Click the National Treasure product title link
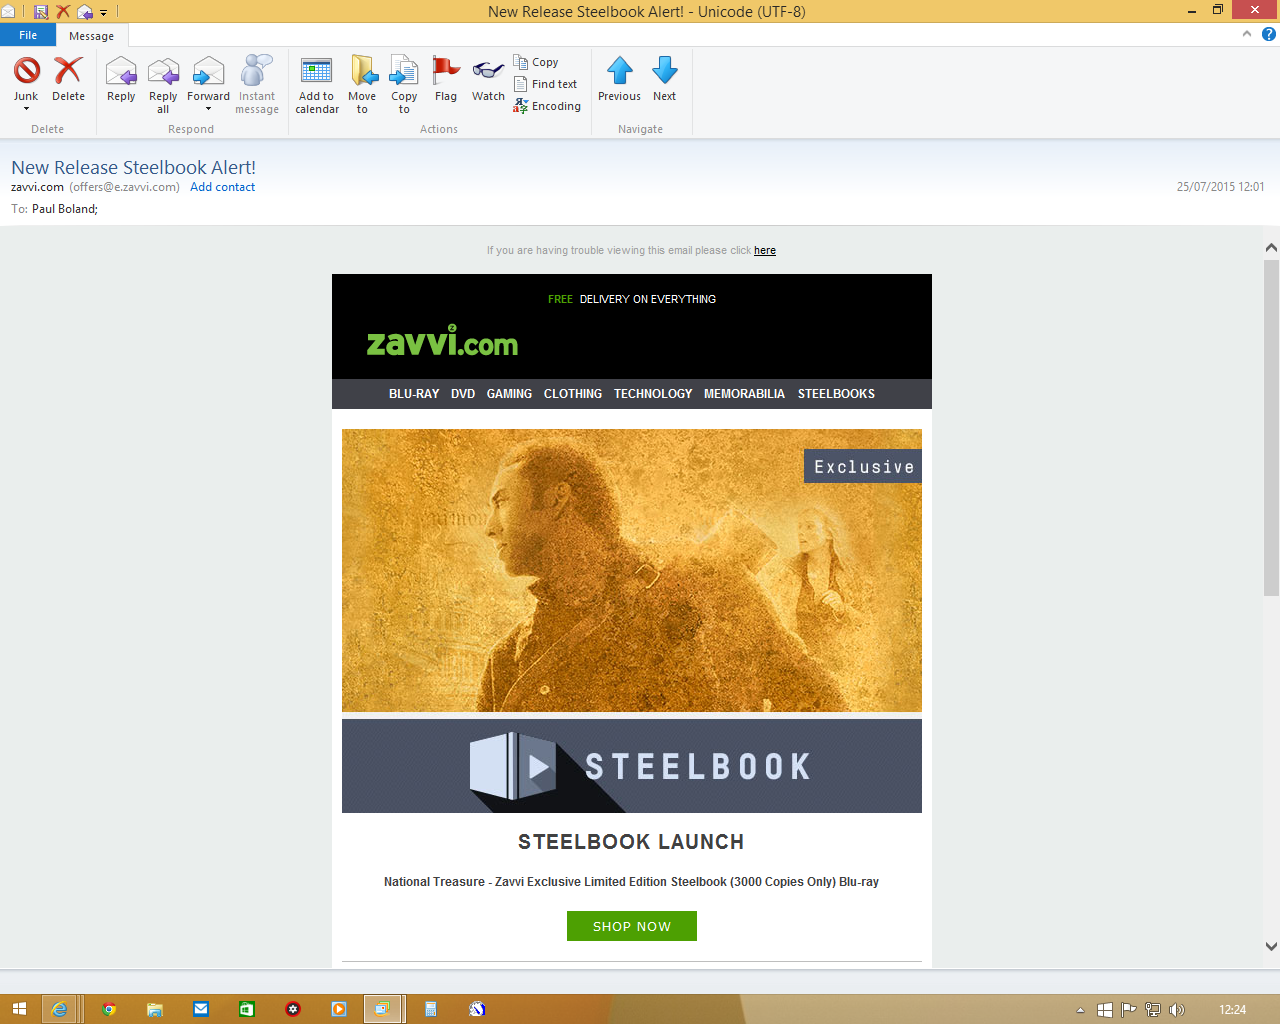The width and height of the screenshot is (1280, 1024). 631,882
